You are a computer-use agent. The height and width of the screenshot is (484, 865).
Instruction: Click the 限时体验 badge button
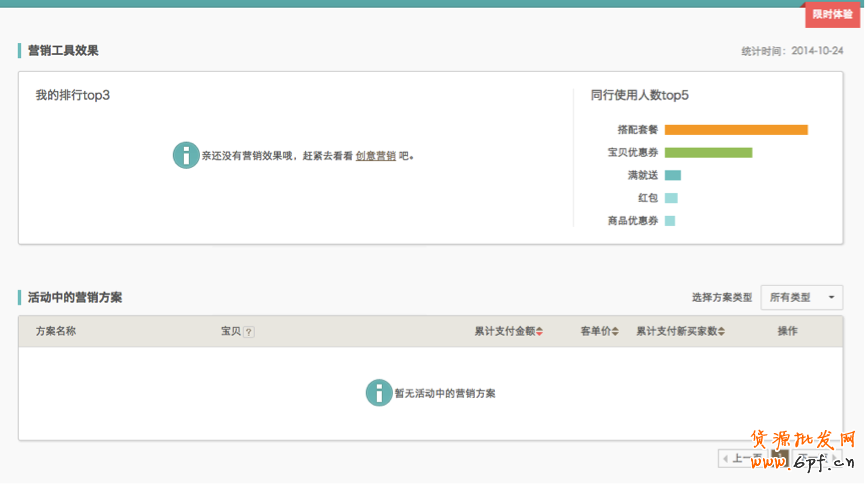832,15
